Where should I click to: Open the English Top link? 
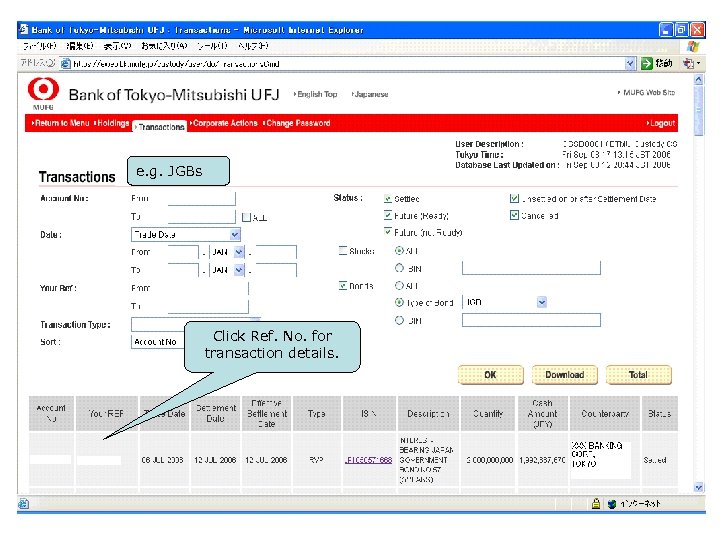tap(315, 94)
